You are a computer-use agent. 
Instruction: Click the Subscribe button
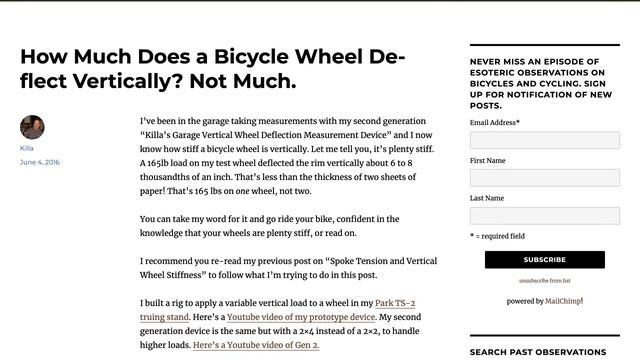[x=544, y=260]
